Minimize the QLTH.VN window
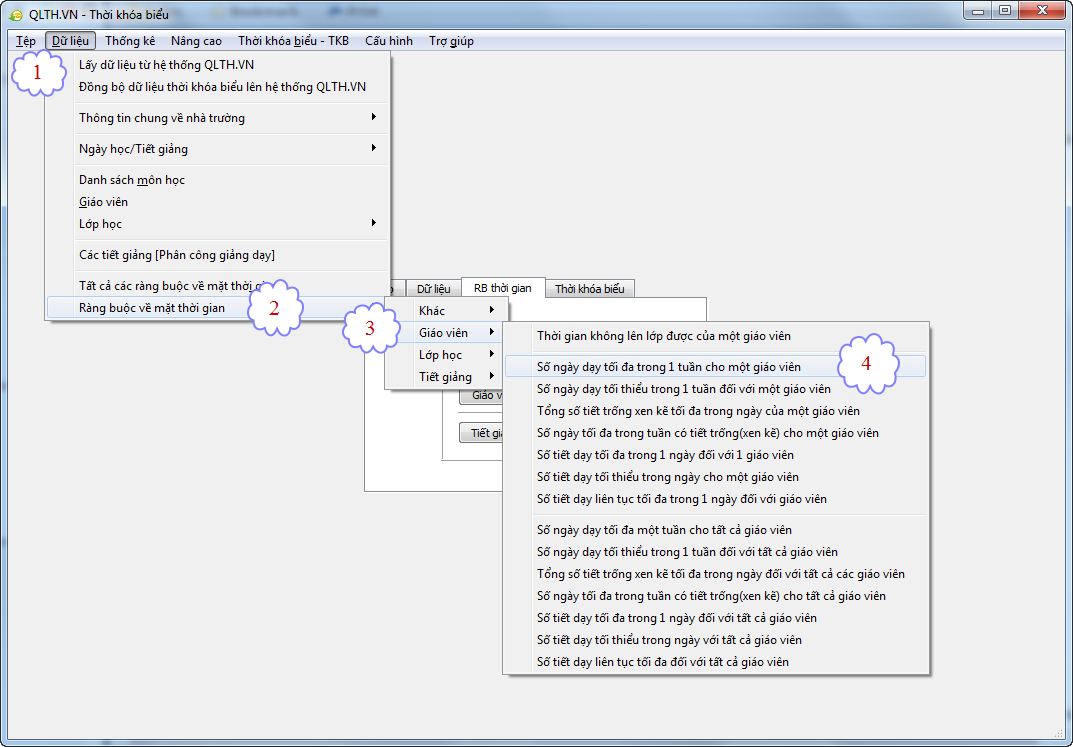The height and width of the screenshot is (747, 1073). [x=979, y=10]
